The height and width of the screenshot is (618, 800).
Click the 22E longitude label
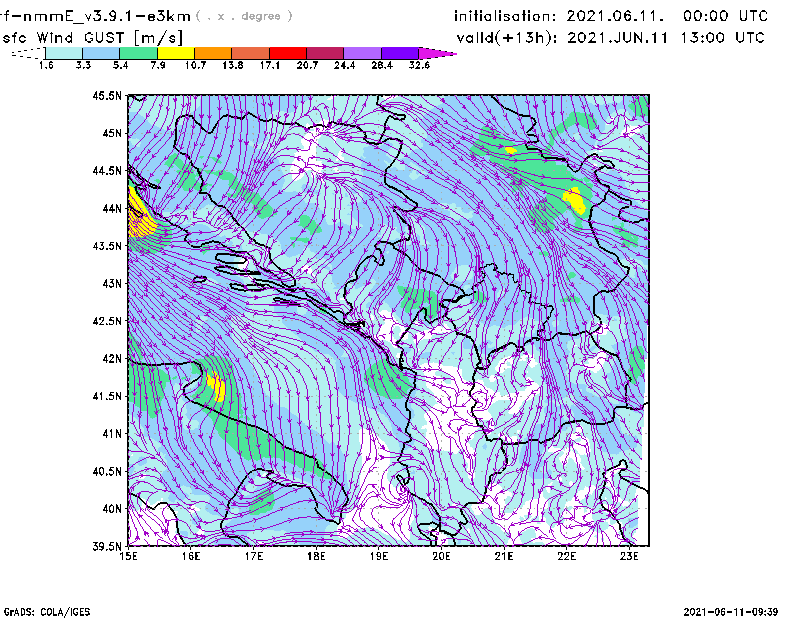(567, 556)
